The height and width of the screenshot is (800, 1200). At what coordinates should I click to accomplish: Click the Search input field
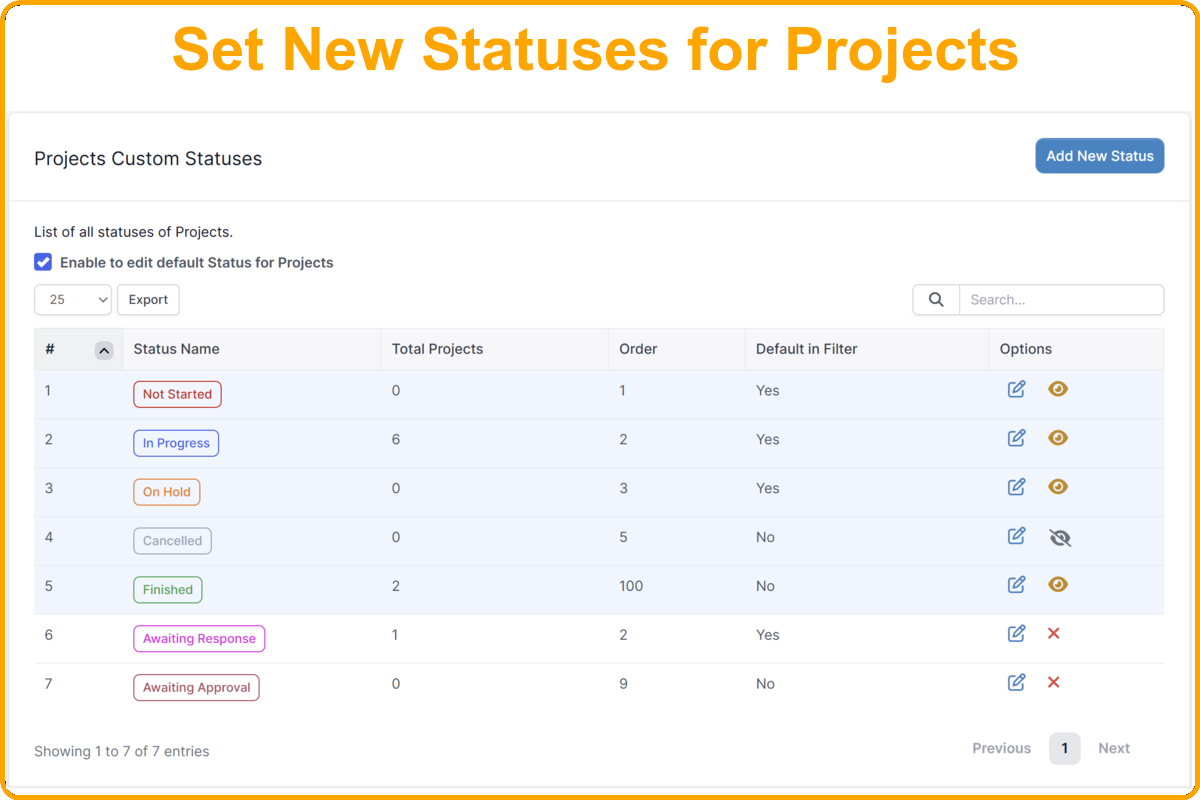pos(1060,300)
